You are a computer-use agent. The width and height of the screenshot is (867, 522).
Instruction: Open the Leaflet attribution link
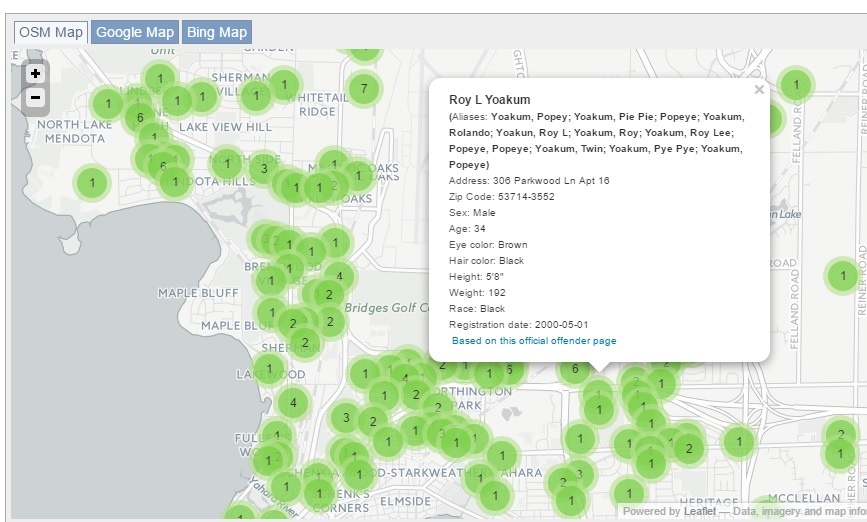click(x=699, y=511)
